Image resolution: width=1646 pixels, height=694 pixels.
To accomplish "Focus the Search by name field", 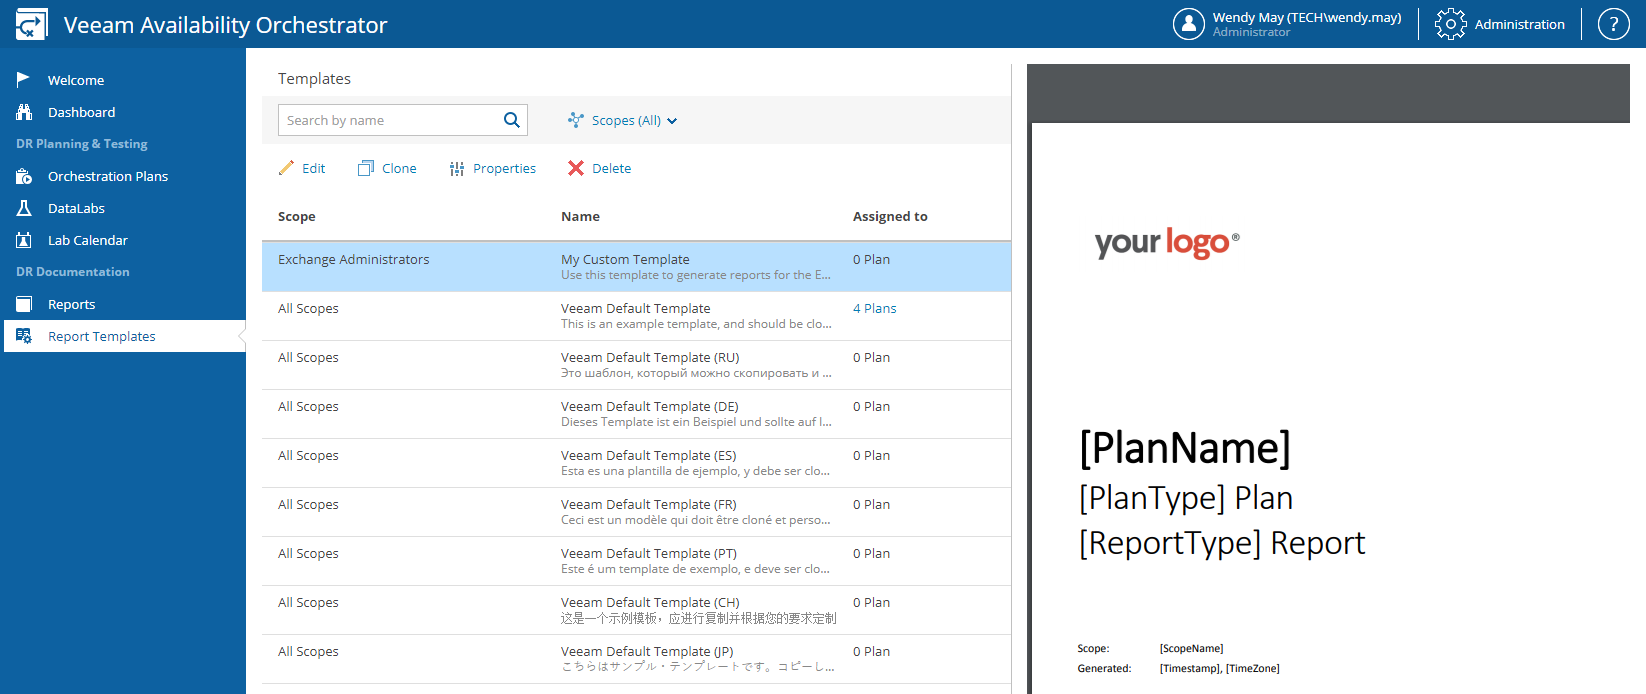I will click(389, 120).
